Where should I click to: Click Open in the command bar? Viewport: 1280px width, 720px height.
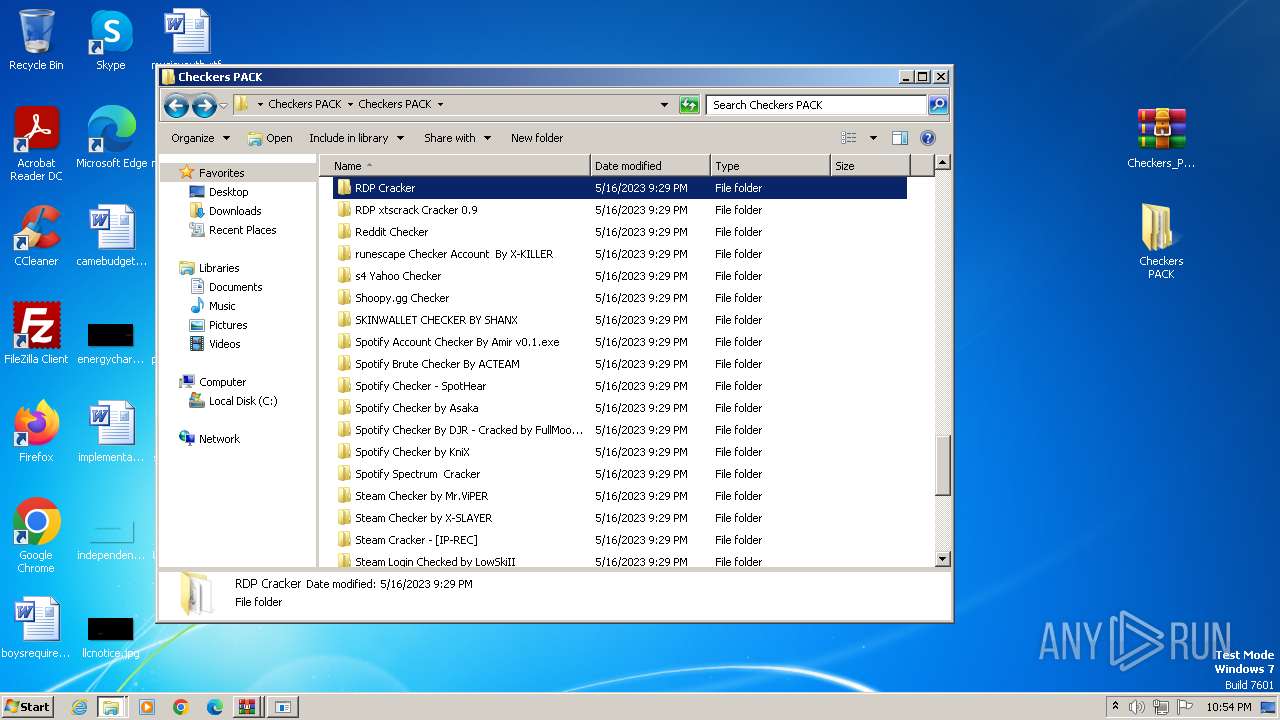pos(270,138)
